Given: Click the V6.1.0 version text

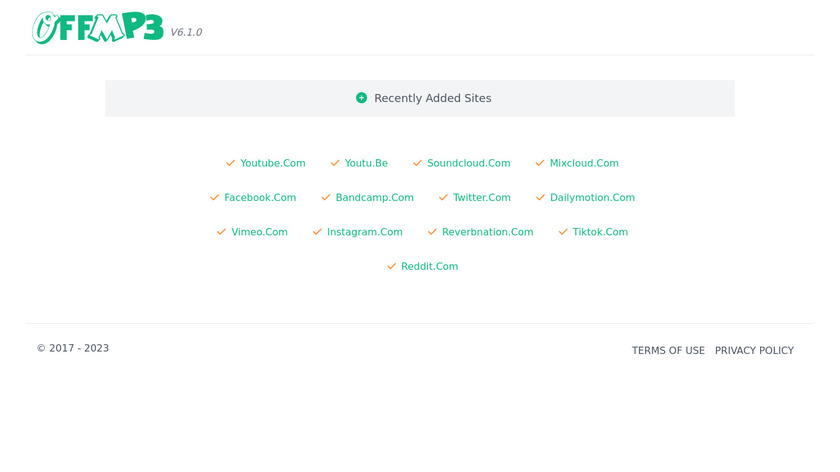Looking at the screenshot, I should pos(186,32).
